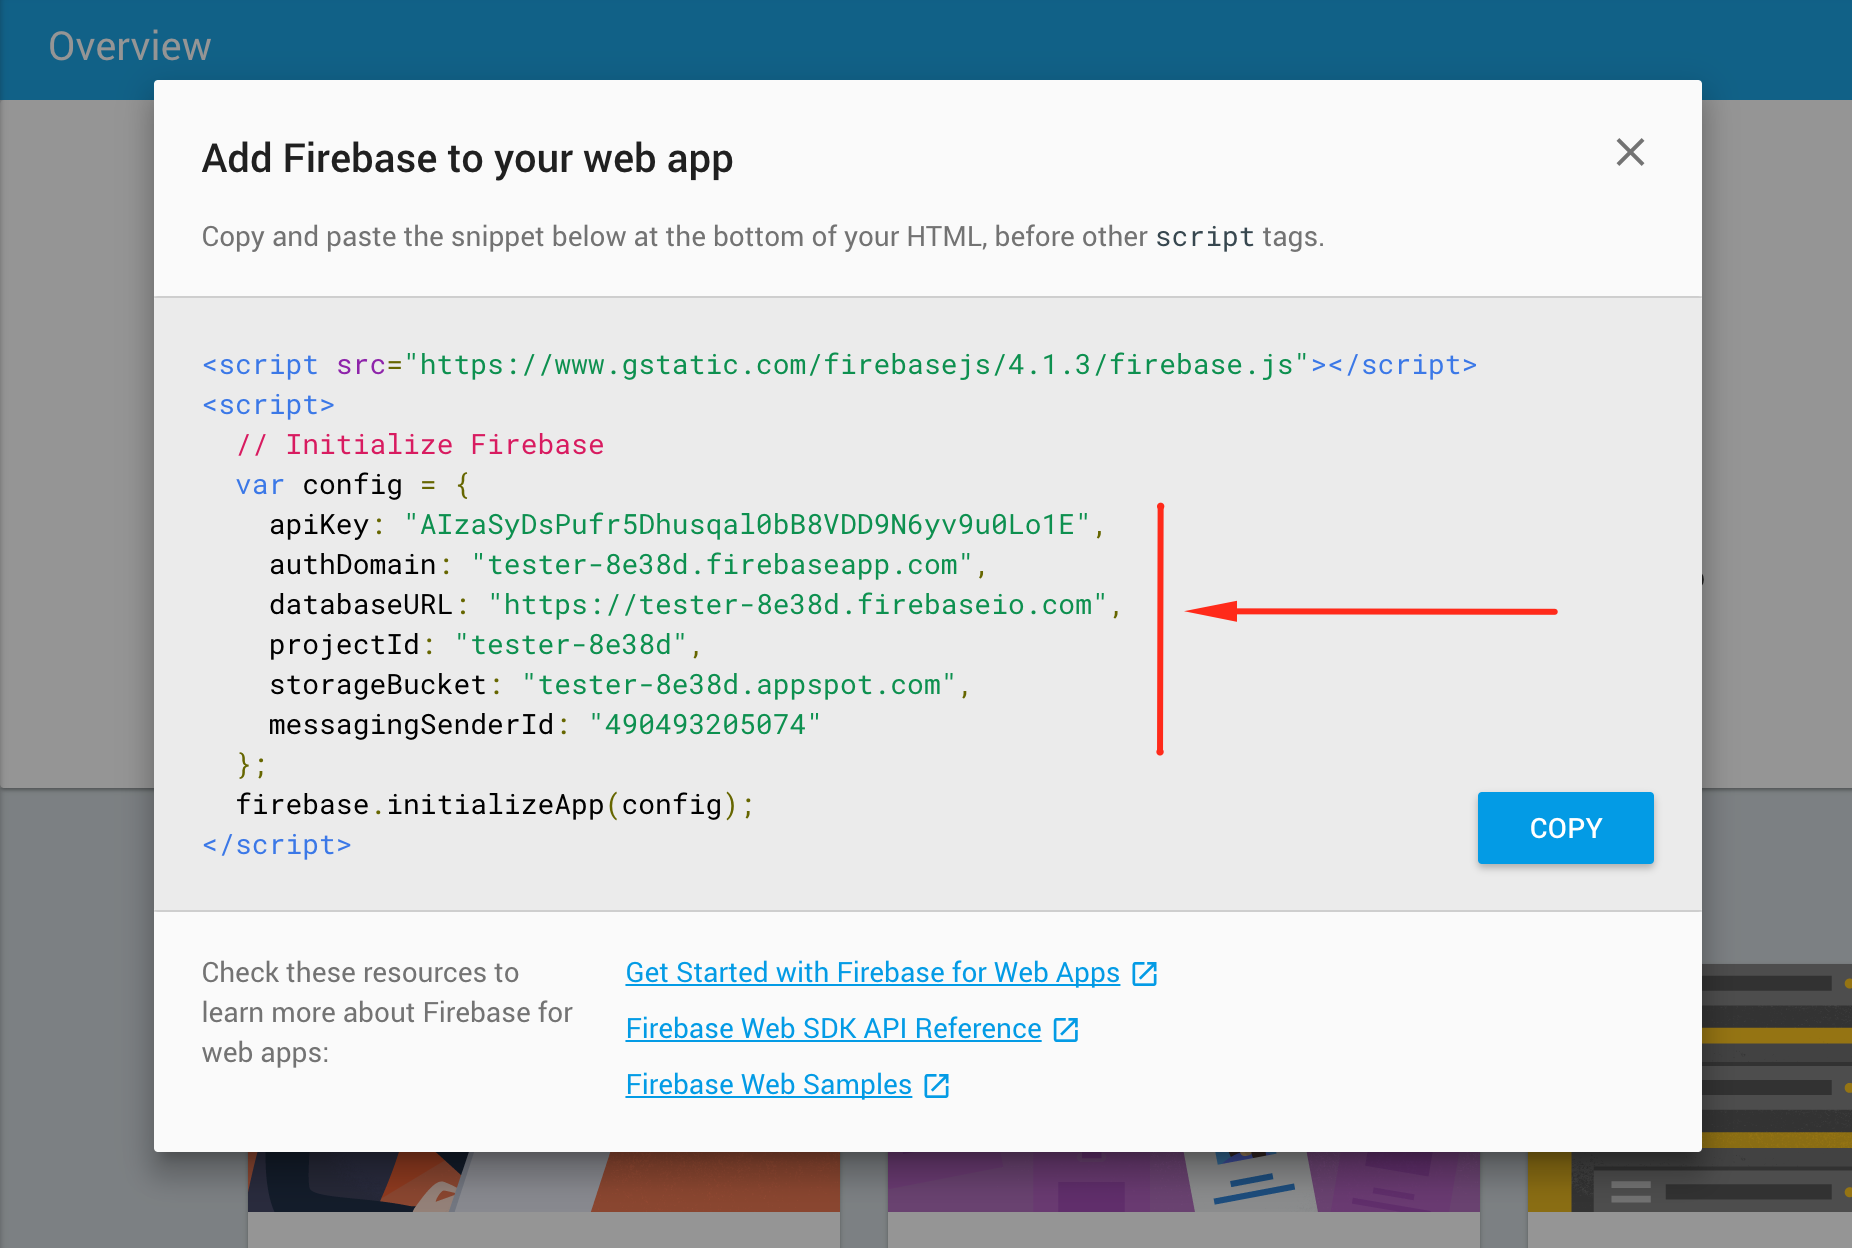This screenshot has width=1852, height=1248.
Task: Click the messagingSenderId value "490493205074"
Action: pos(705,725)
